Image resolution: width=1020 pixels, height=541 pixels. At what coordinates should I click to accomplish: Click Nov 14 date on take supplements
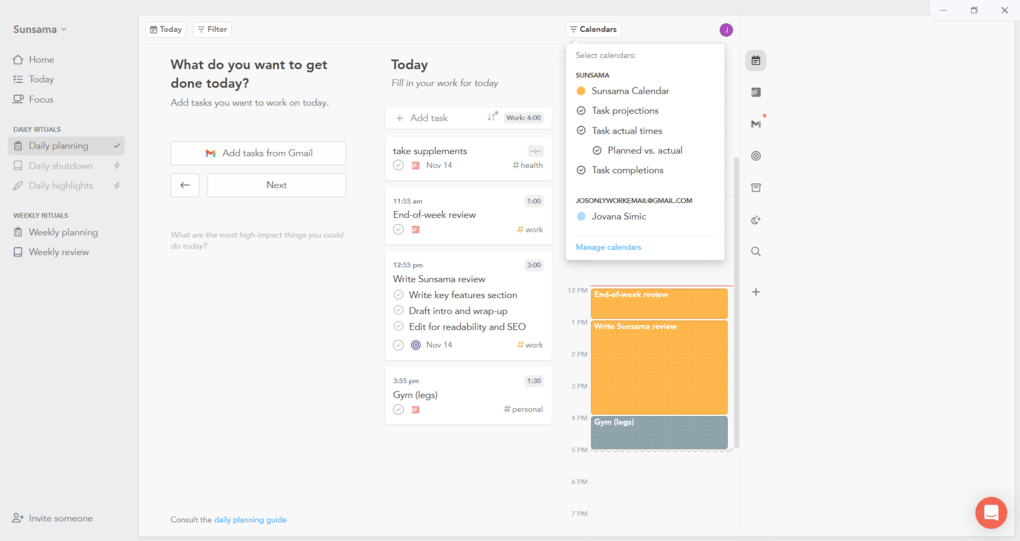(x=439, y=166)
